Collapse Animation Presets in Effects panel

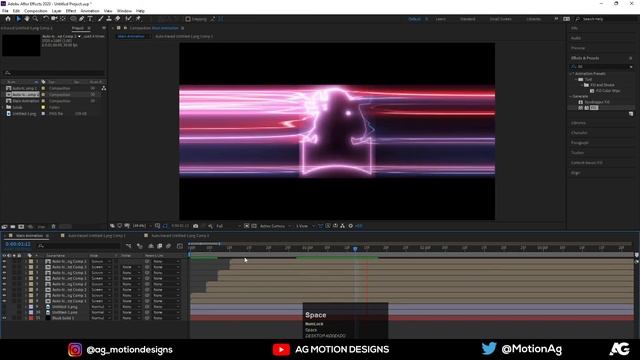pyautogui.click(x=571, y=73)
